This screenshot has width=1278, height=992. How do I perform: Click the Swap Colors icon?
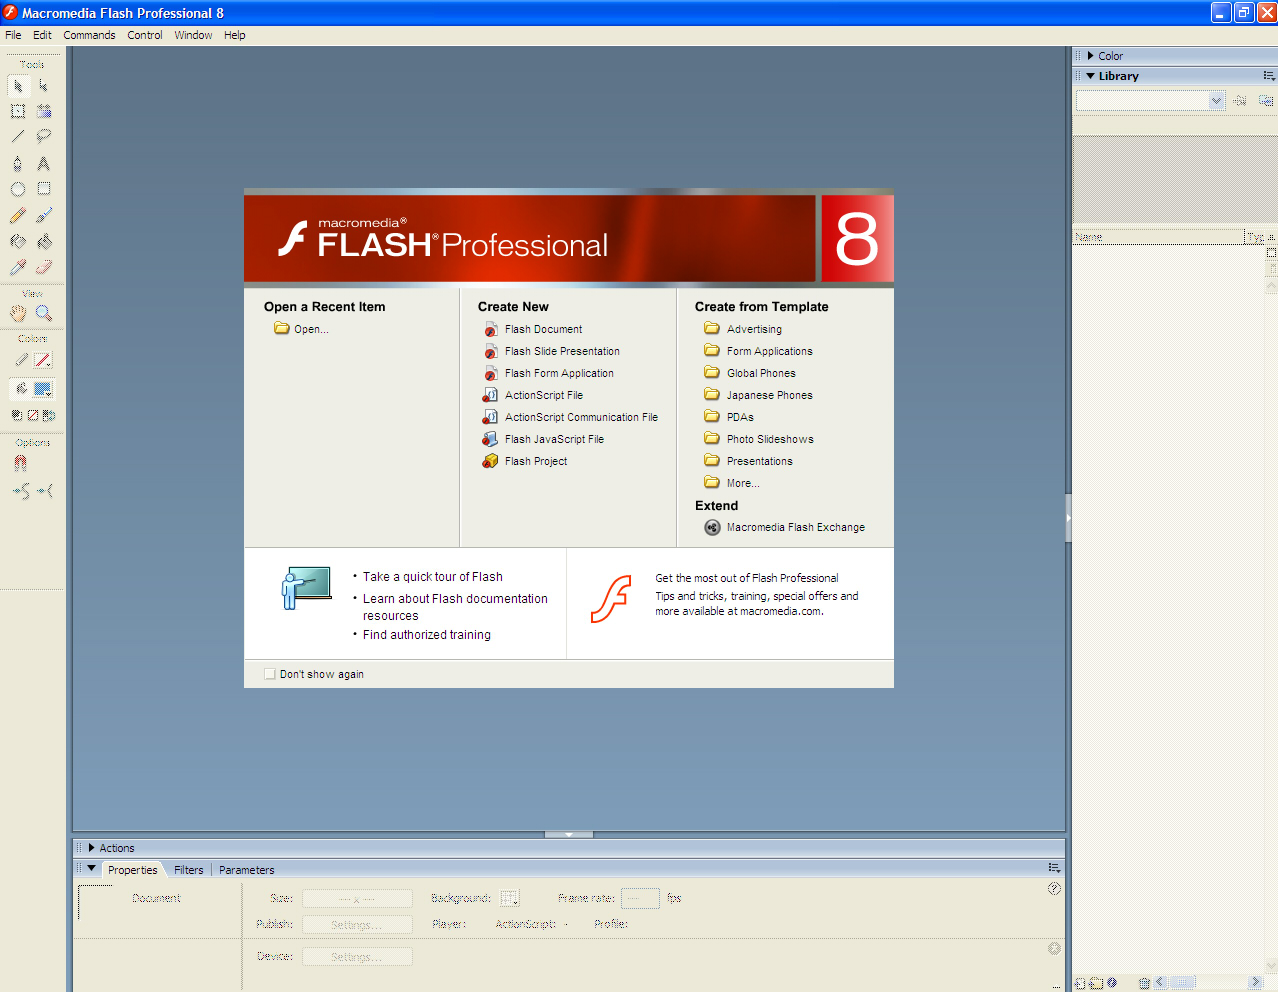coord(49,414)
